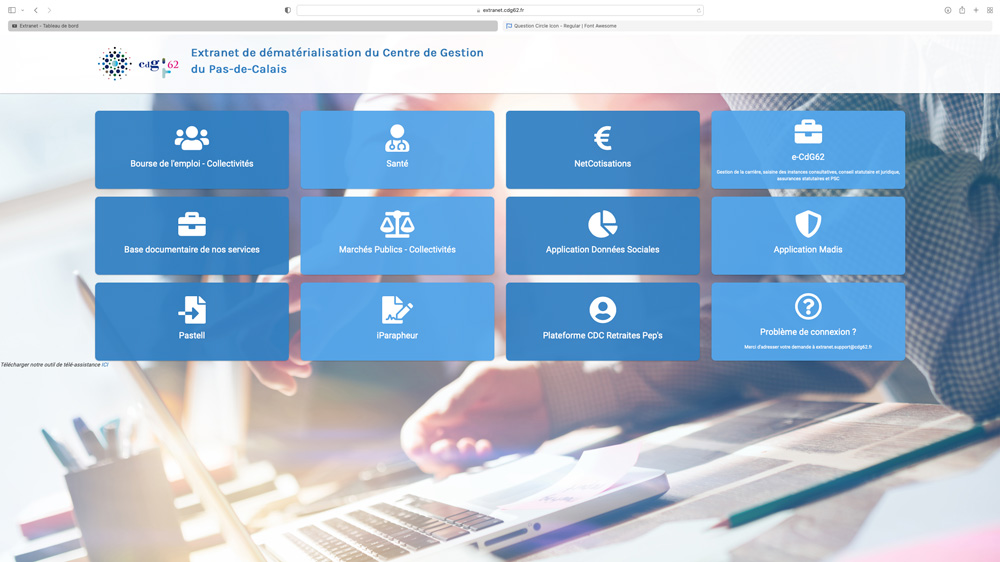The width and height of the screenshot is (1000, 562).
Task: Open Marchés Publics scales icon
Action: pos(397,224)
